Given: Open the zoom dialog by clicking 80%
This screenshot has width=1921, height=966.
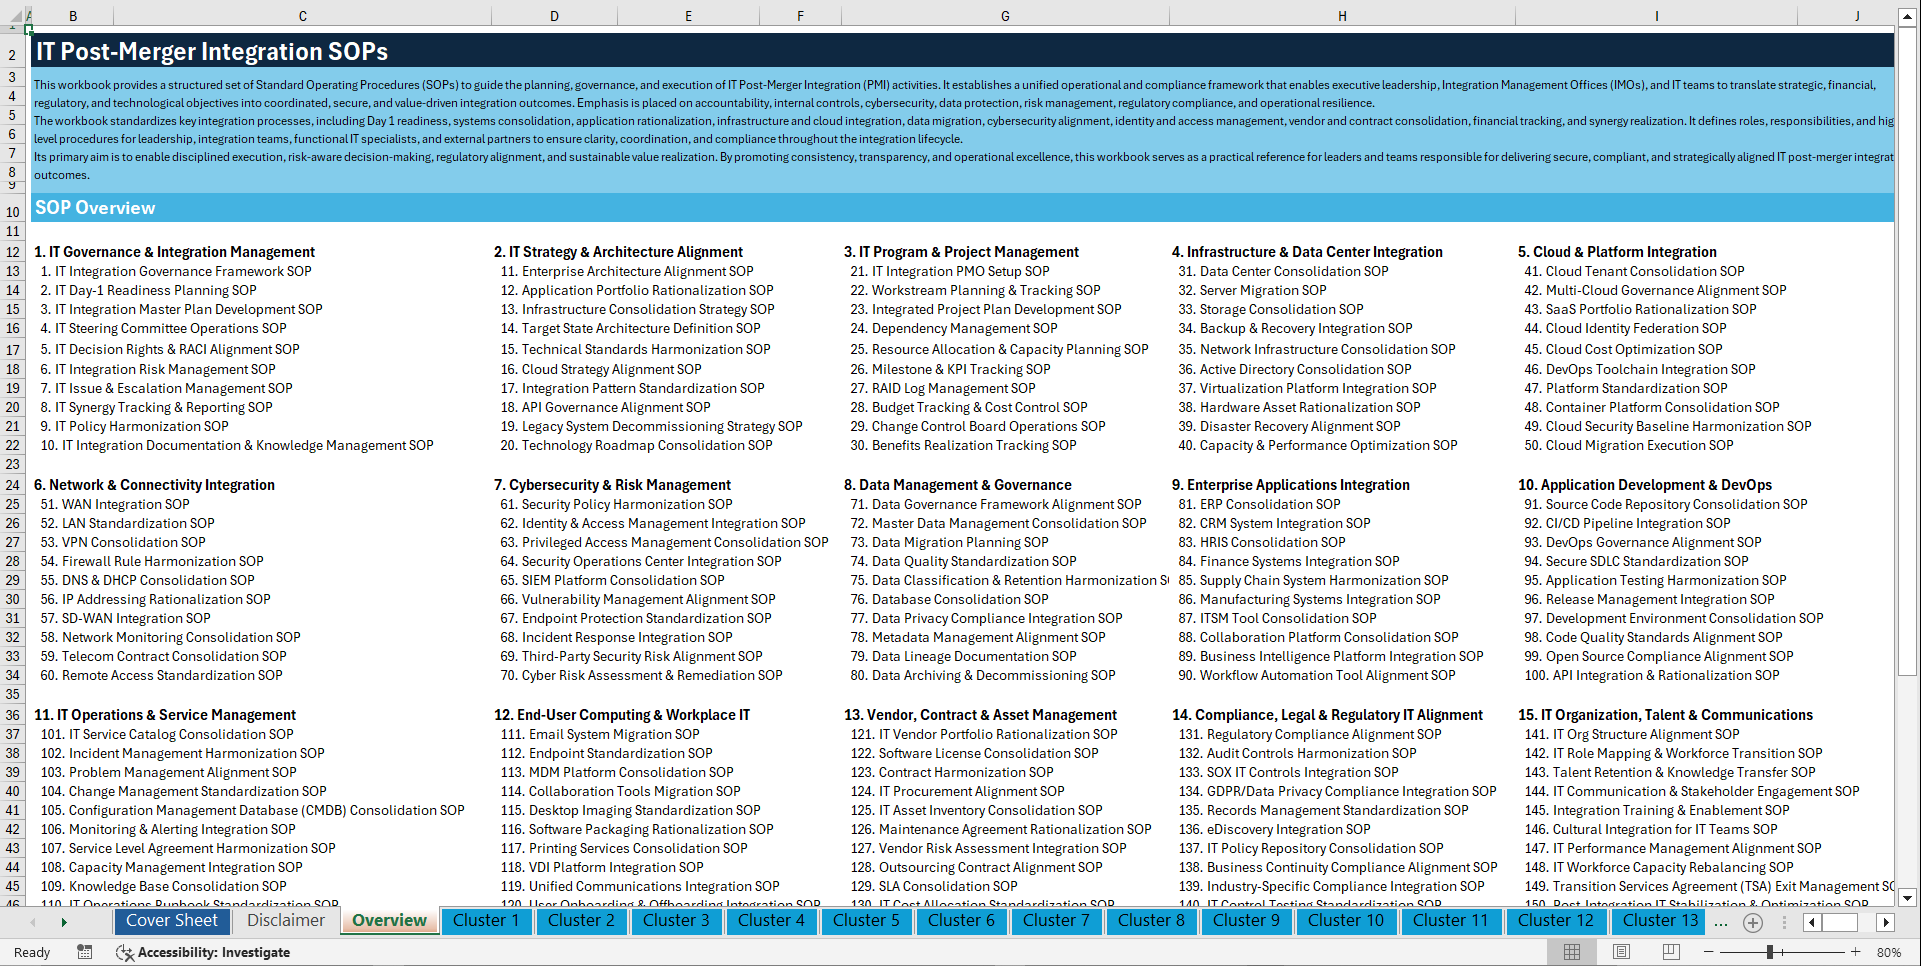Looking at the screenshot, I should [x=1890, y=952].
